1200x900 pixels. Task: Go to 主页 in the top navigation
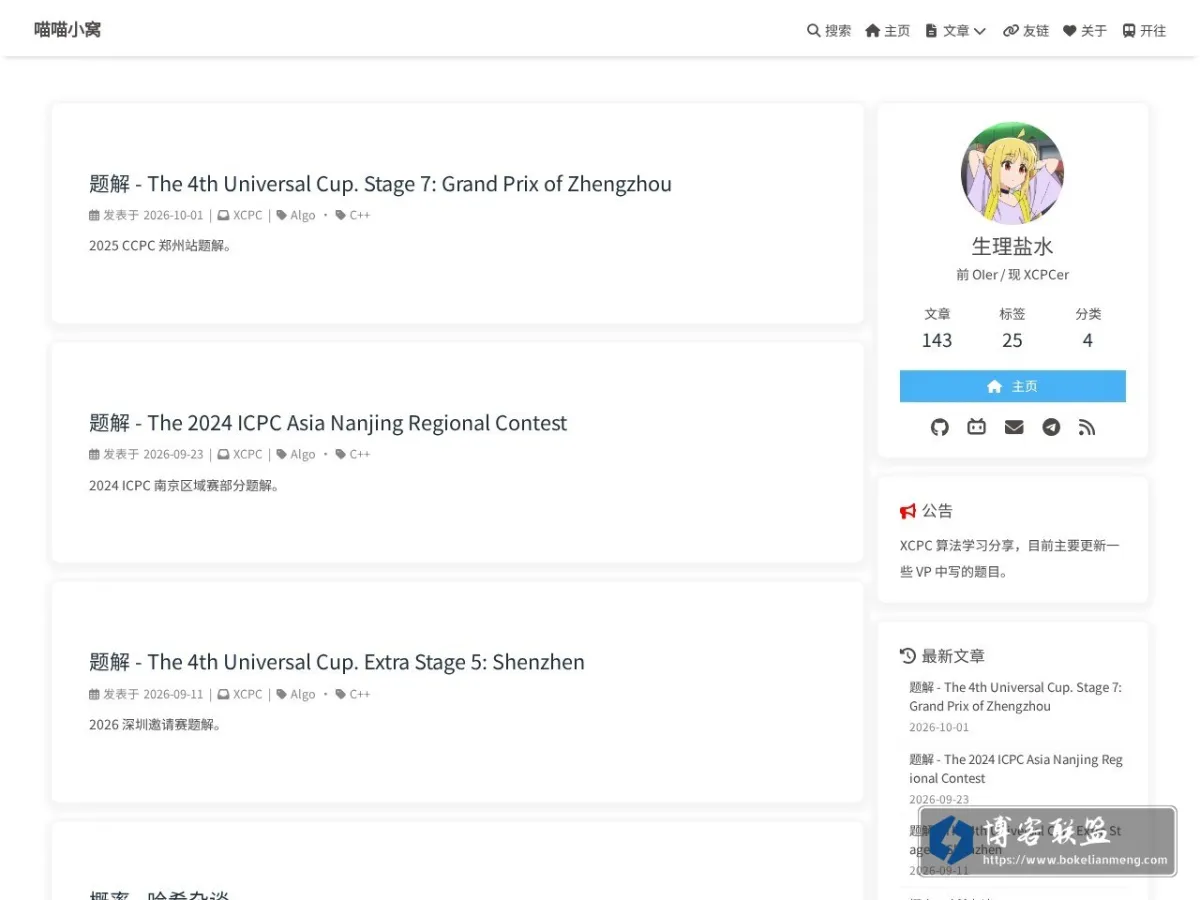click(888, 31)
